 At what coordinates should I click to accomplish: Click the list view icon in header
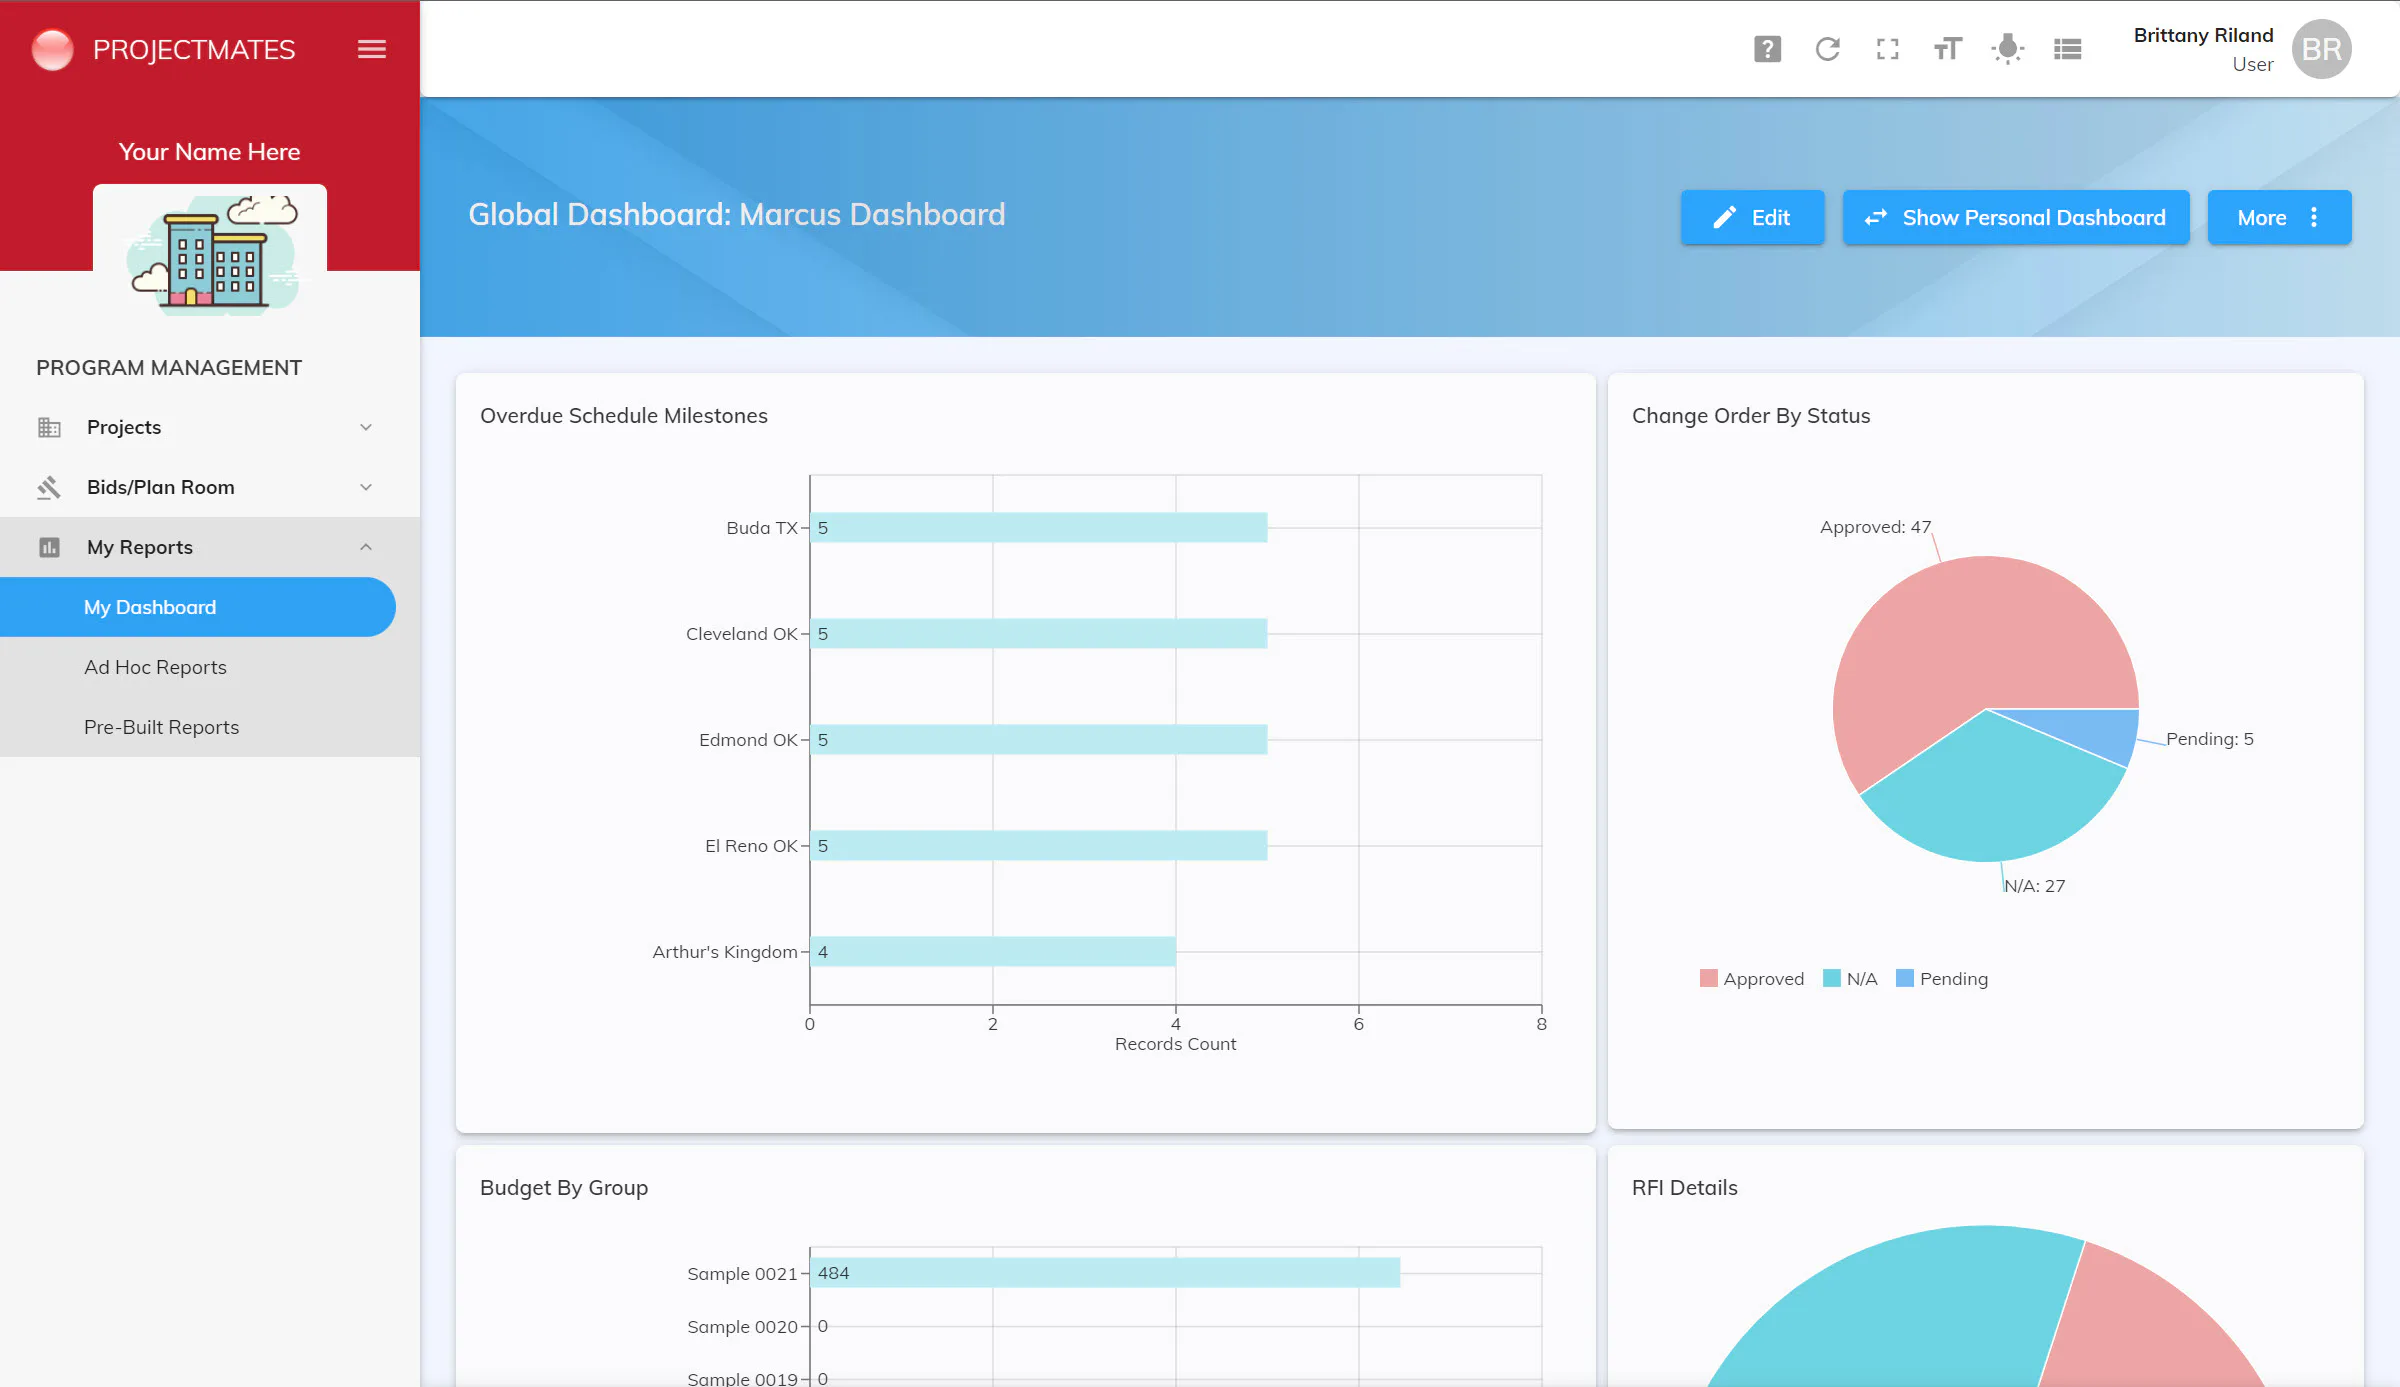pyautogui.click(x=2067, y=49)
